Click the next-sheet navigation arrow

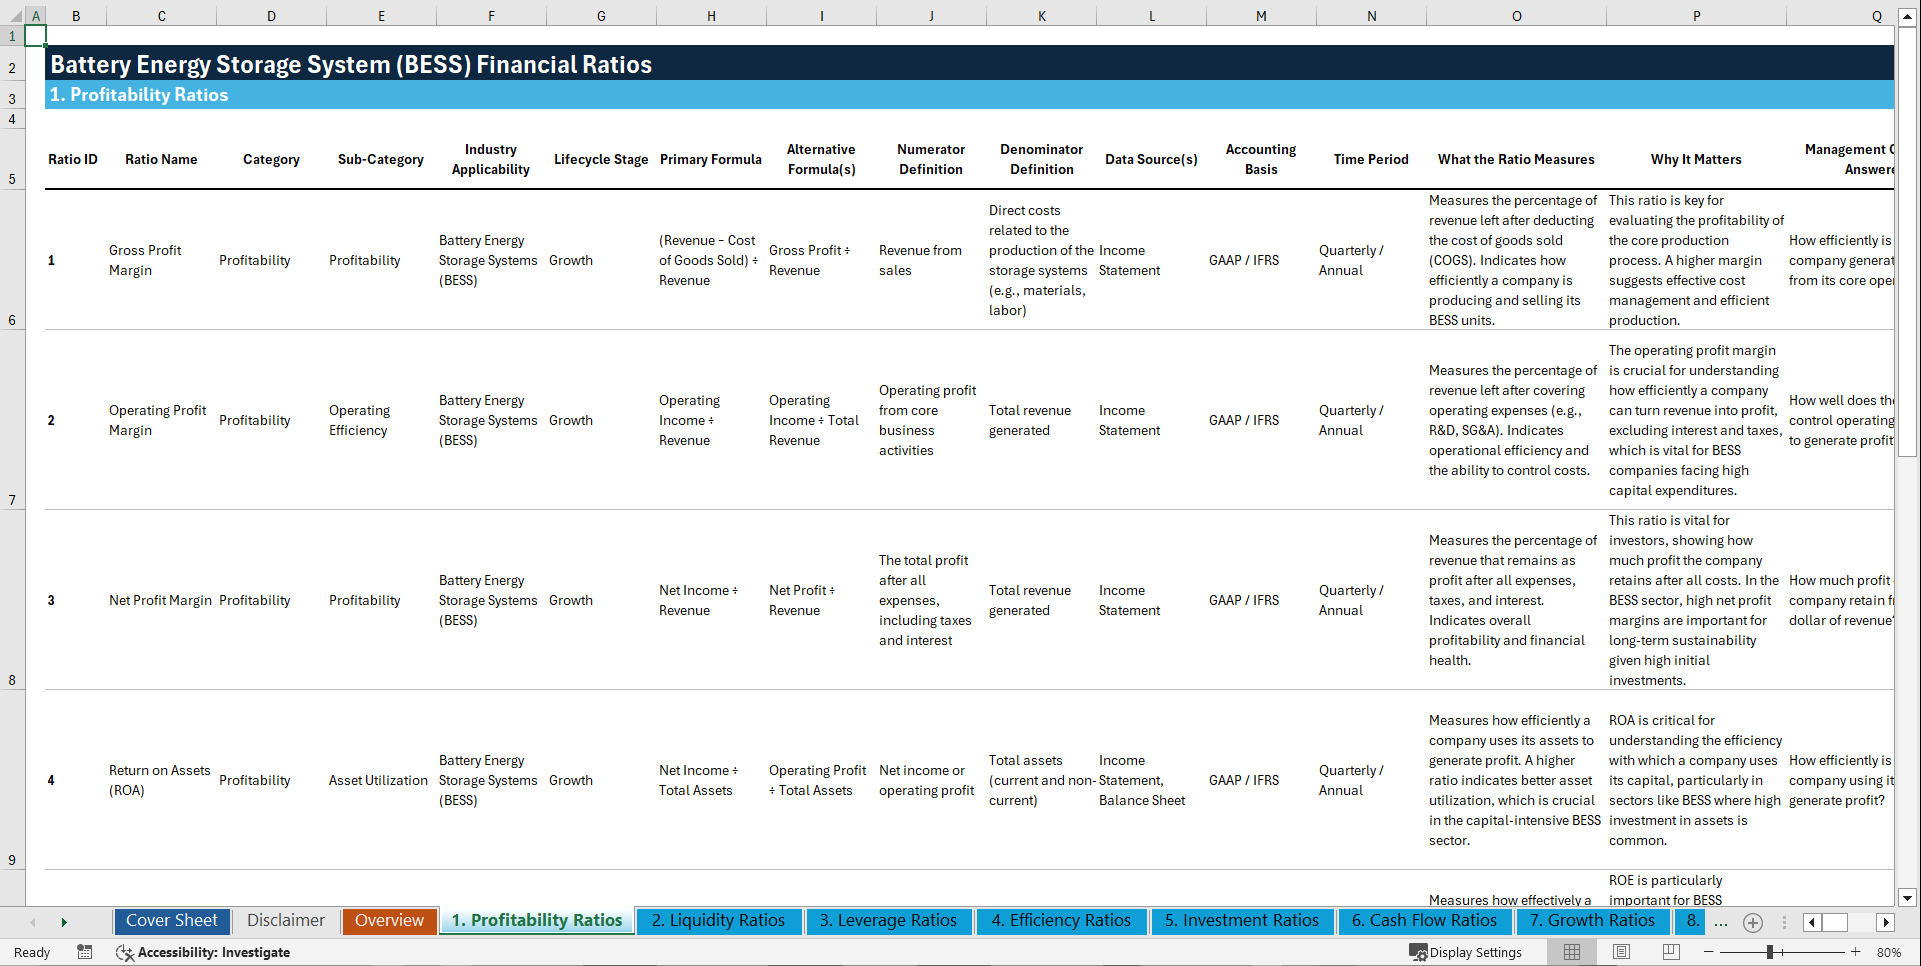[x=63, y=921]
